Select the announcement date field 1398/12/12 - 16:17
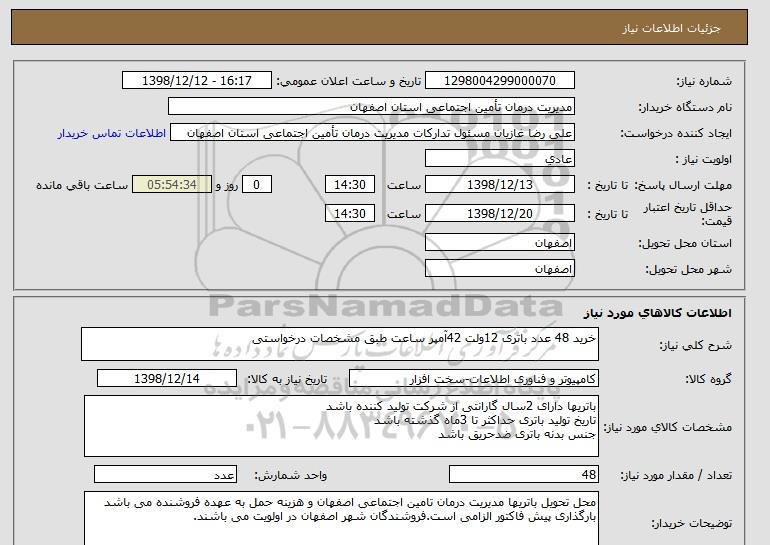Viewport: 770px width, 545px height. [x=196, y=81]
